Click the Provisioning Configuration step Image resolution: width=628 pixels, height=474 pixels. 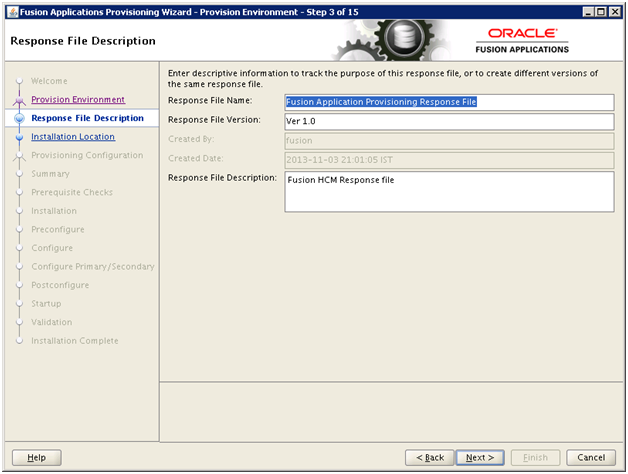87,155
